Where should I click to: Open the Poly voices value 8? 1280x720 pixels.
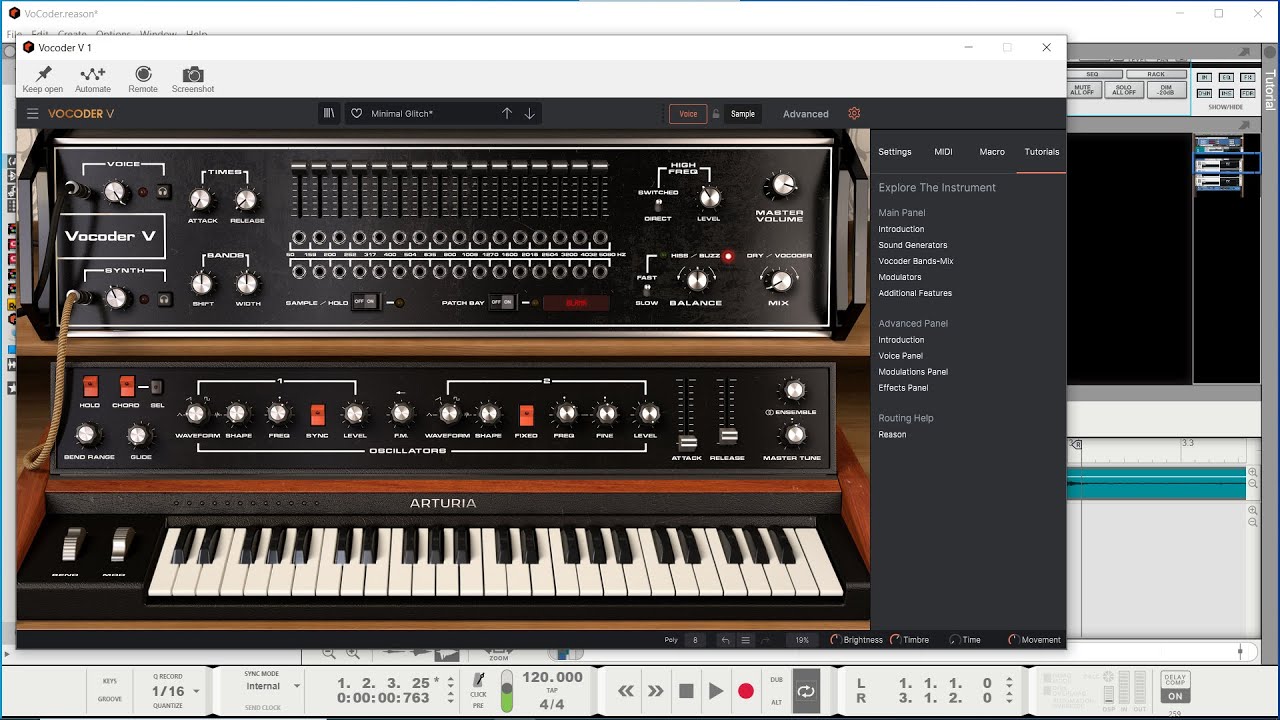[696, 640]
